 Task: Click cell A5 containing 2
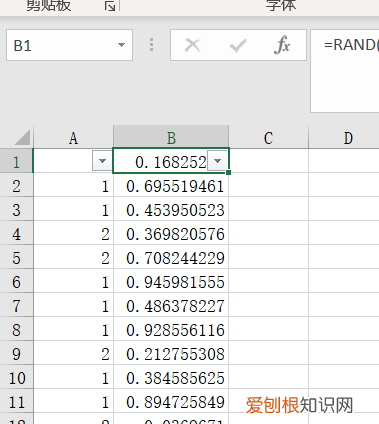click(x=73, y=257)
